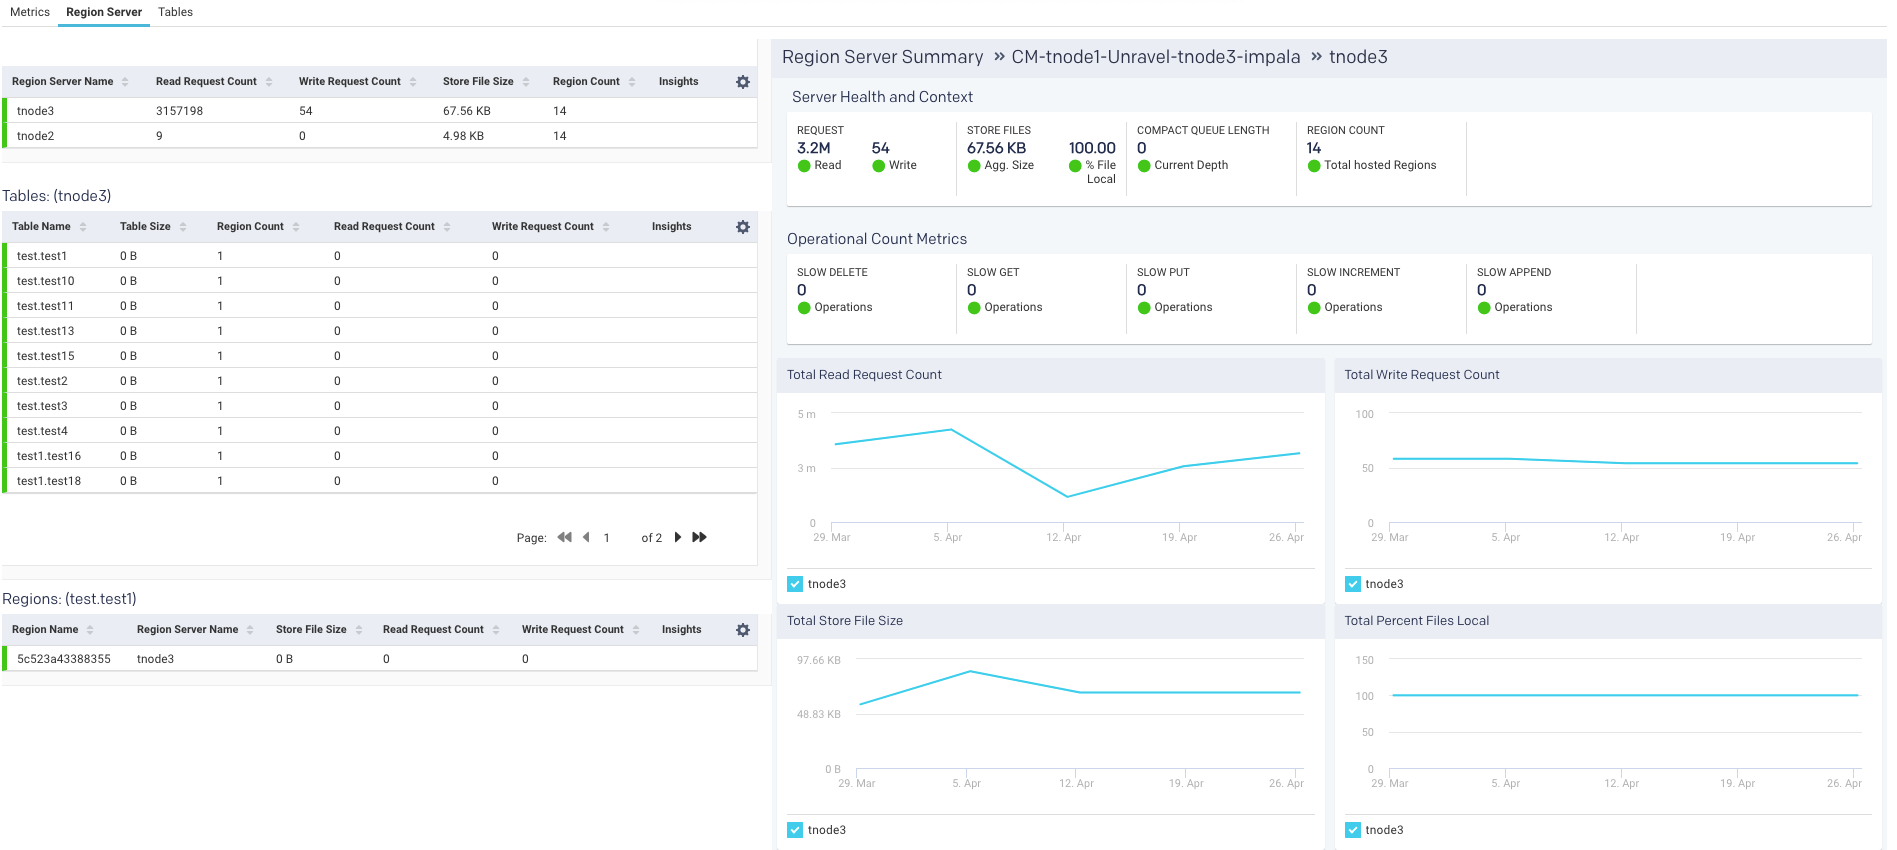Select region 5c523a43388355 row
The width and height of the screenshot is (1897, 850).
coord(380,659)
